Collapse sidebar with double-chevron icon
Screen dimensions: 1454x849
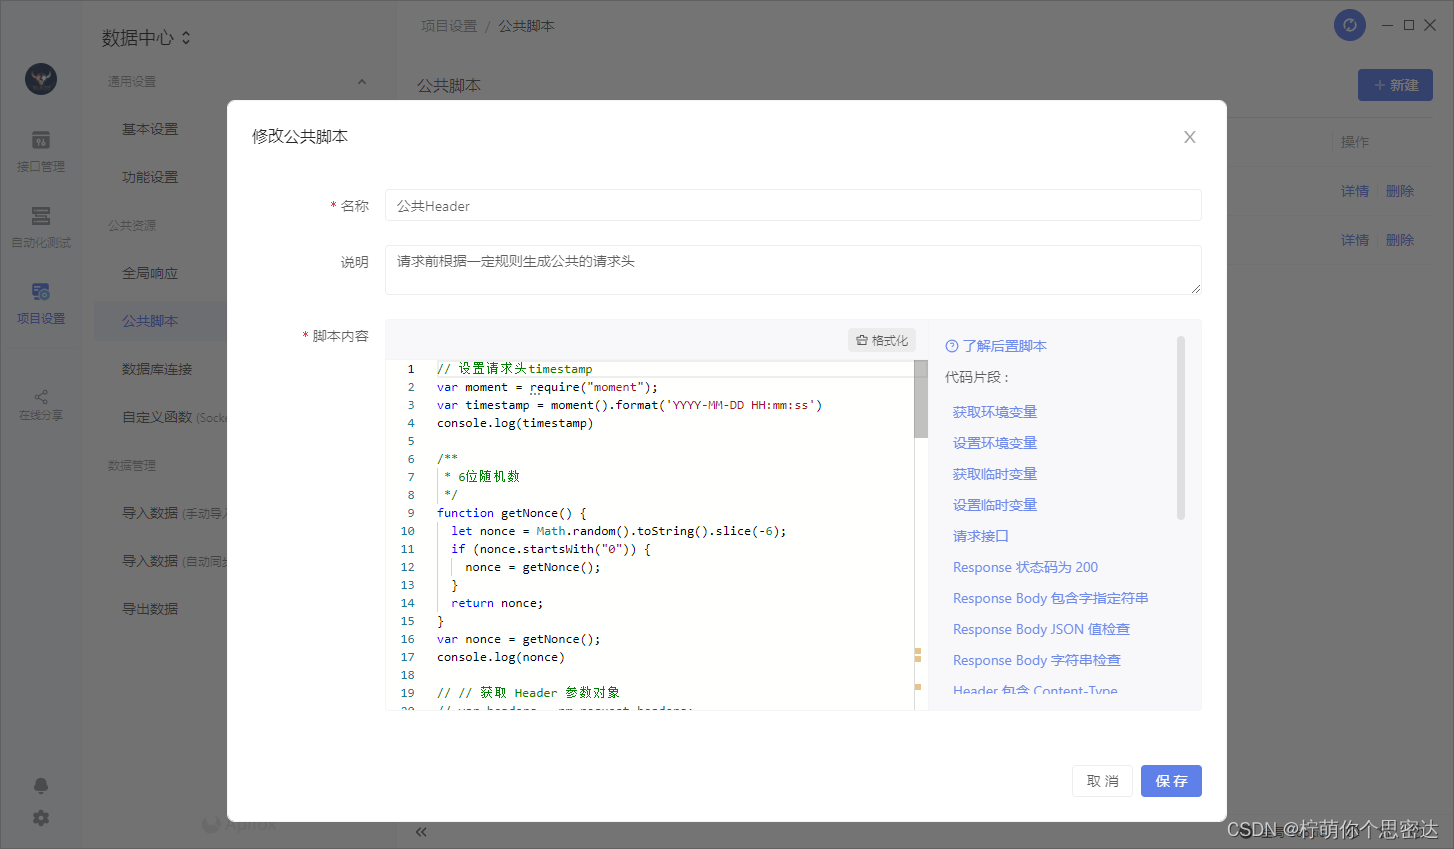point(421,831)
